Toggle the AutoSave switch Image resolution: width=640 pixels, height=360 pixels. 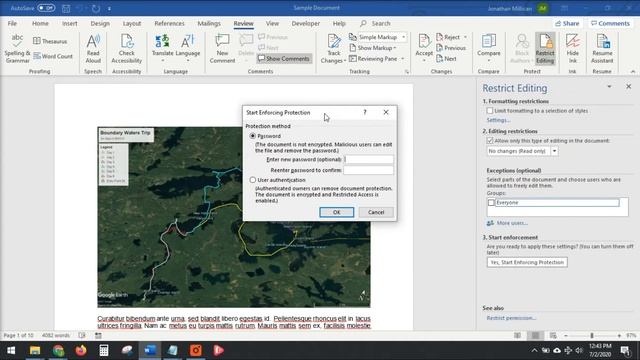pos(46,8)
